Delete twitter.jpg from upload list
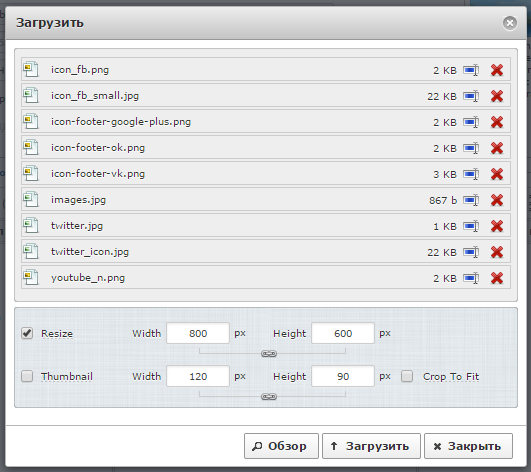The height and width of the screenshot is (472, 531). tap(497, 226)
